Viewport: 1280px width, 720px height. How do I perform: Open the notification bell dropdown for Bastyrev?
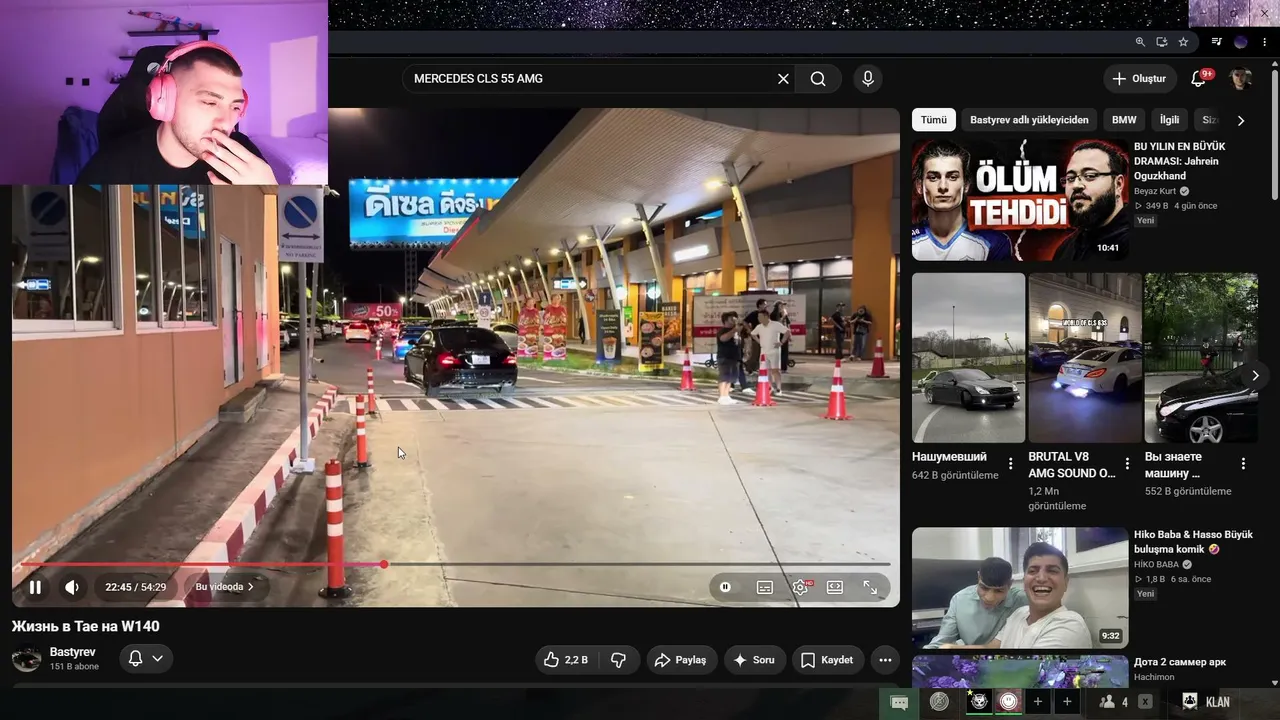pyautogui.click(x=146, y=658)
